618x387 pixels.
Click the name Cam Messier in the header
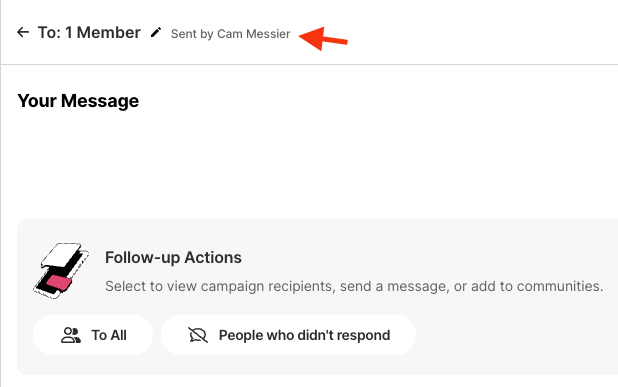point(254,34)
